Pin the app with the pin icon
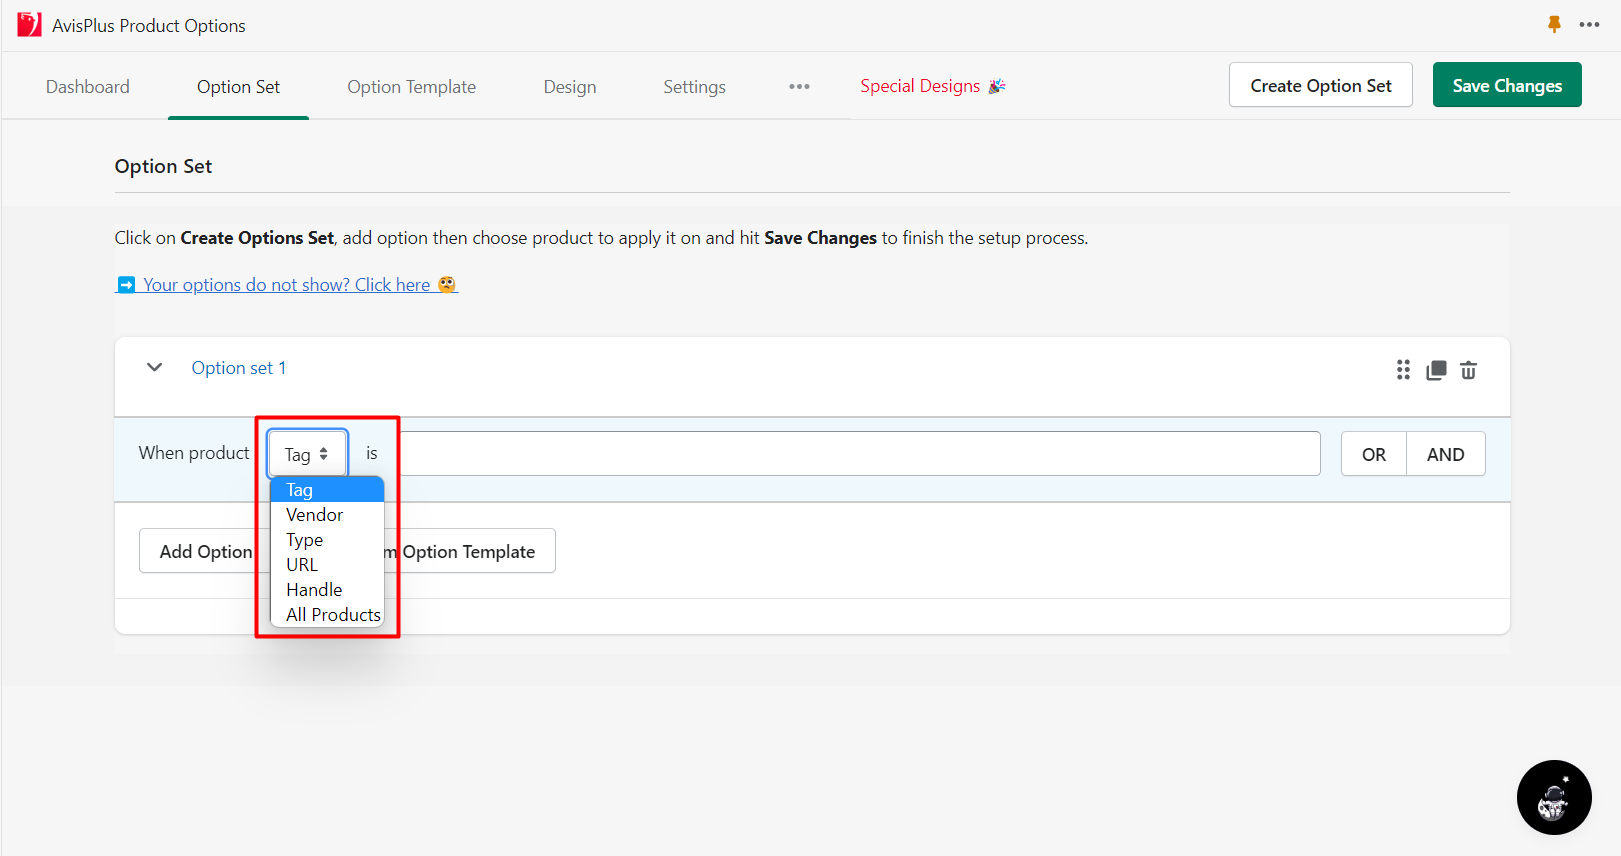The width and height of the screenshot is (1621, 856). (1554, 24)
